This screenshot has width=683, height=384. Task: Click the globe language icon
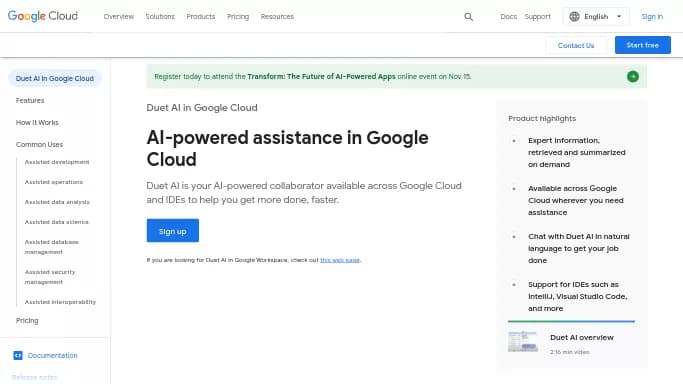coord(575,17)
